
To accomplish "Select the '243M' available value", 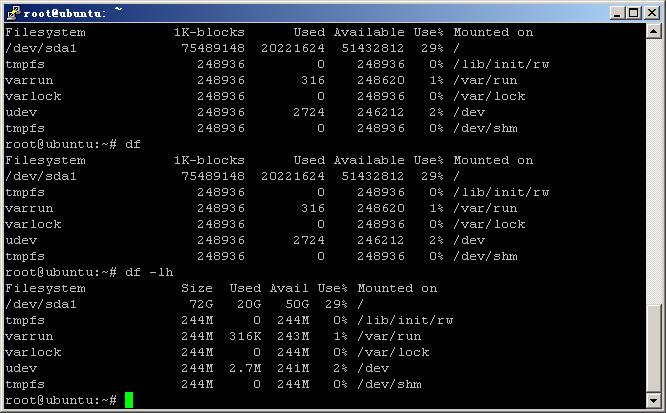I will [293, 336].
